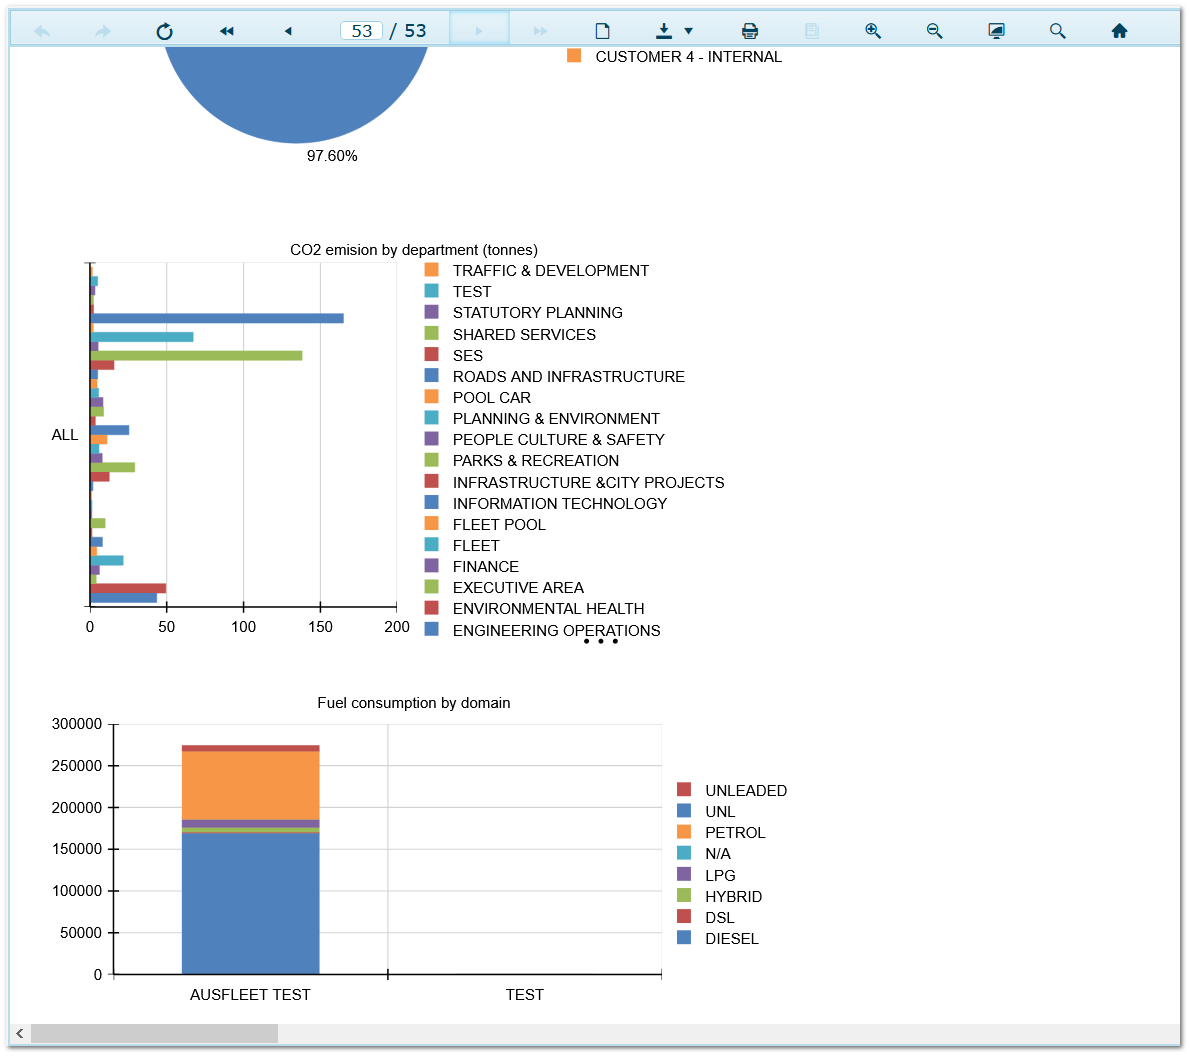Go to the previous page
The height and width of the screenshot is (1056, 1190).
coord(288,31)
